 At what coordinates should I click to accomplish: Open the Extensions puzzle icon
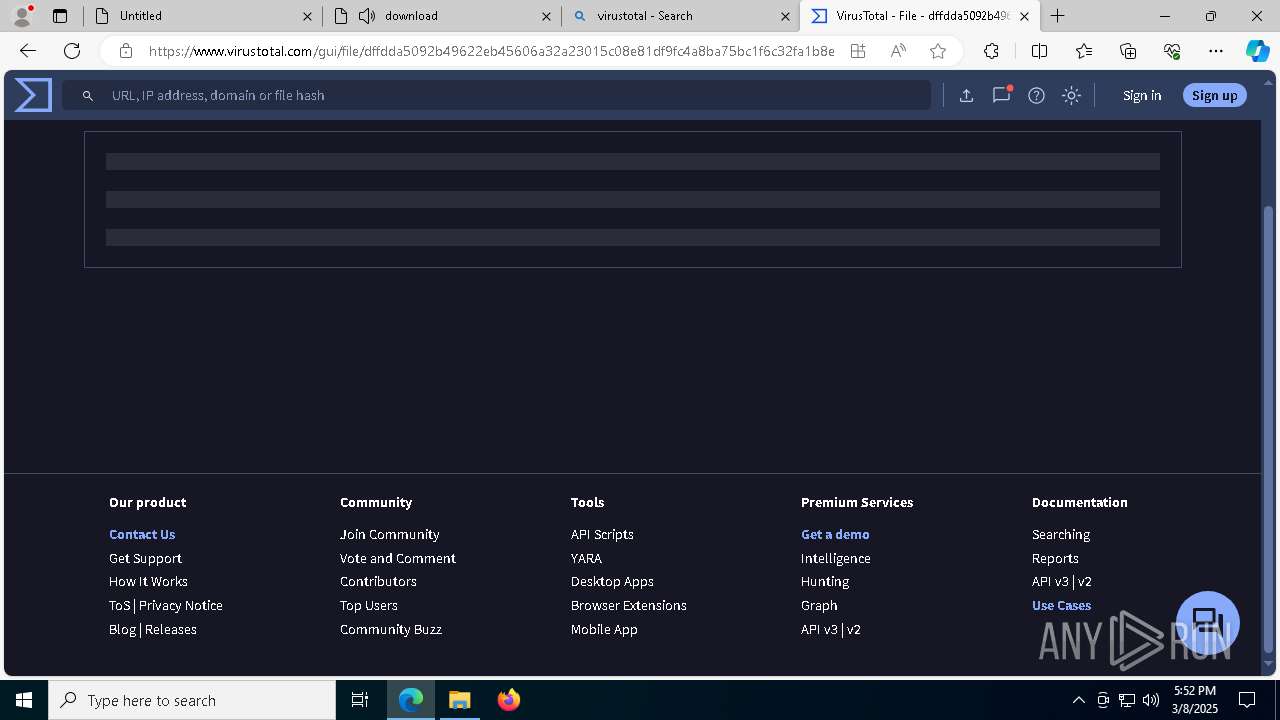tap(991, 51)
